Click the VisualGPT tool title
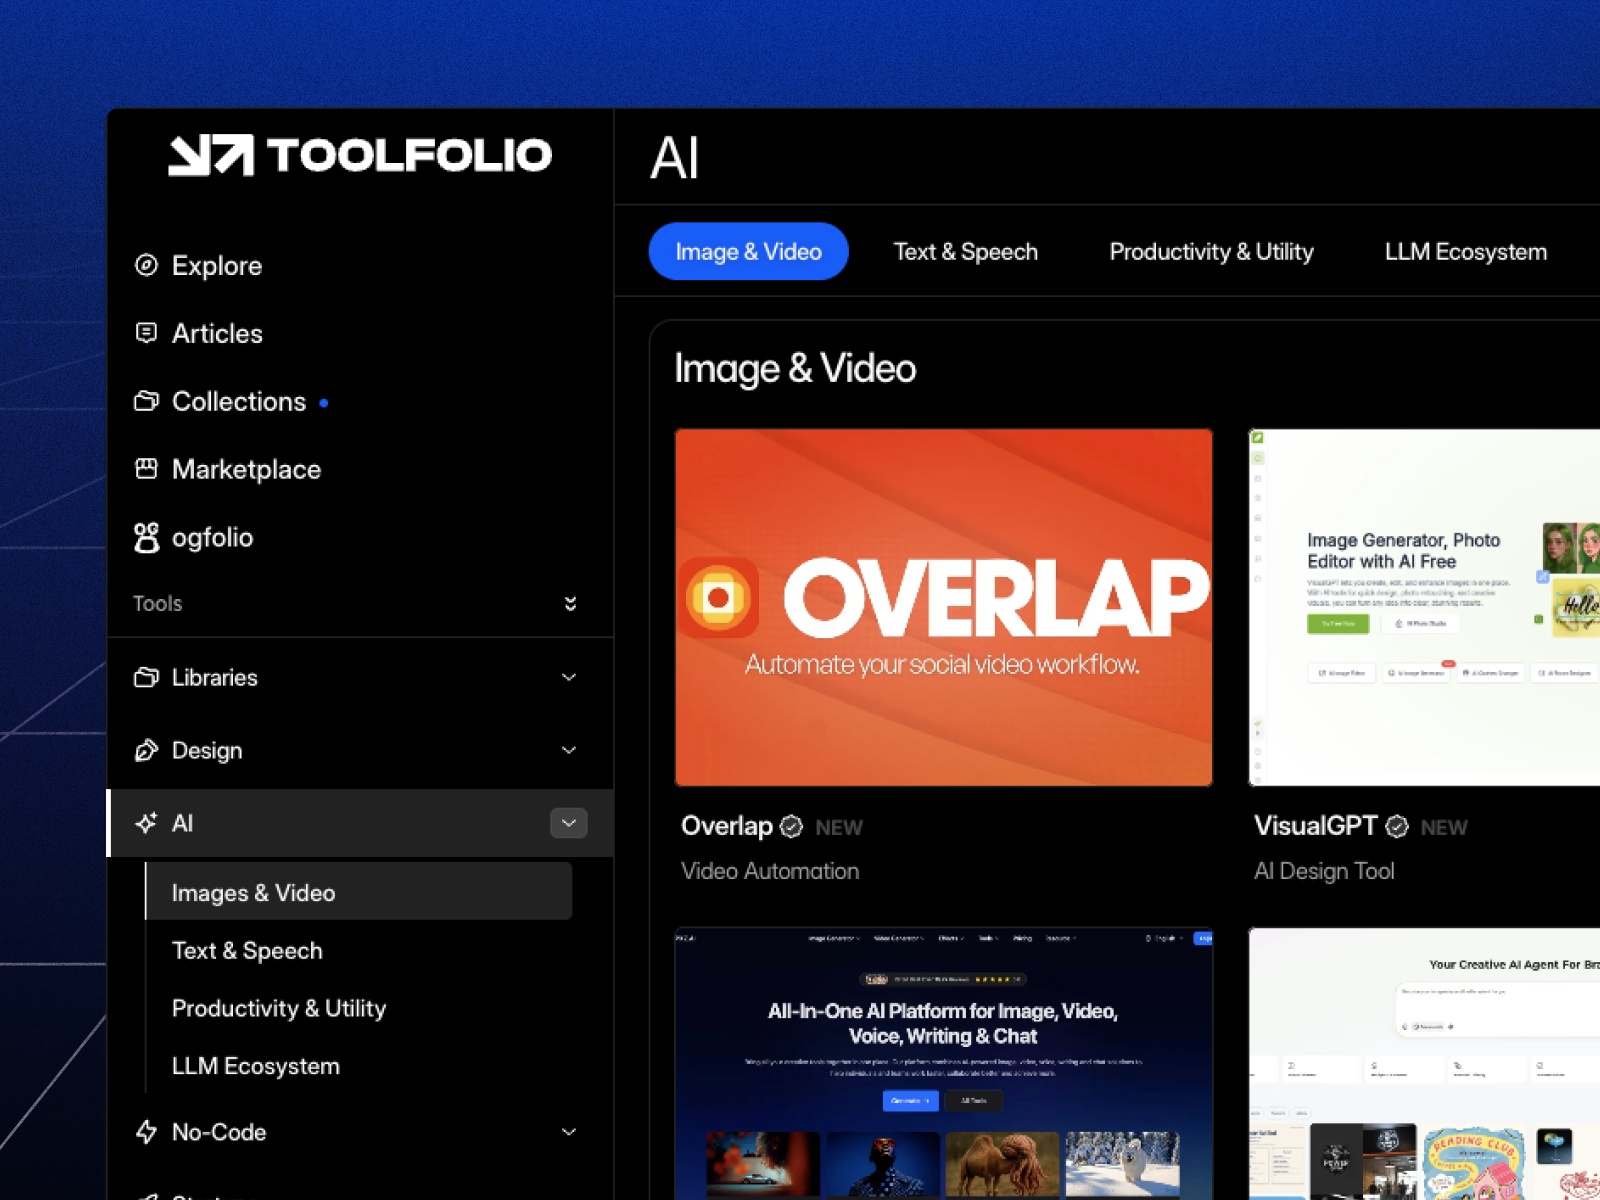This screenshot has width=1600, height=1200. (x=1316, y=826)
